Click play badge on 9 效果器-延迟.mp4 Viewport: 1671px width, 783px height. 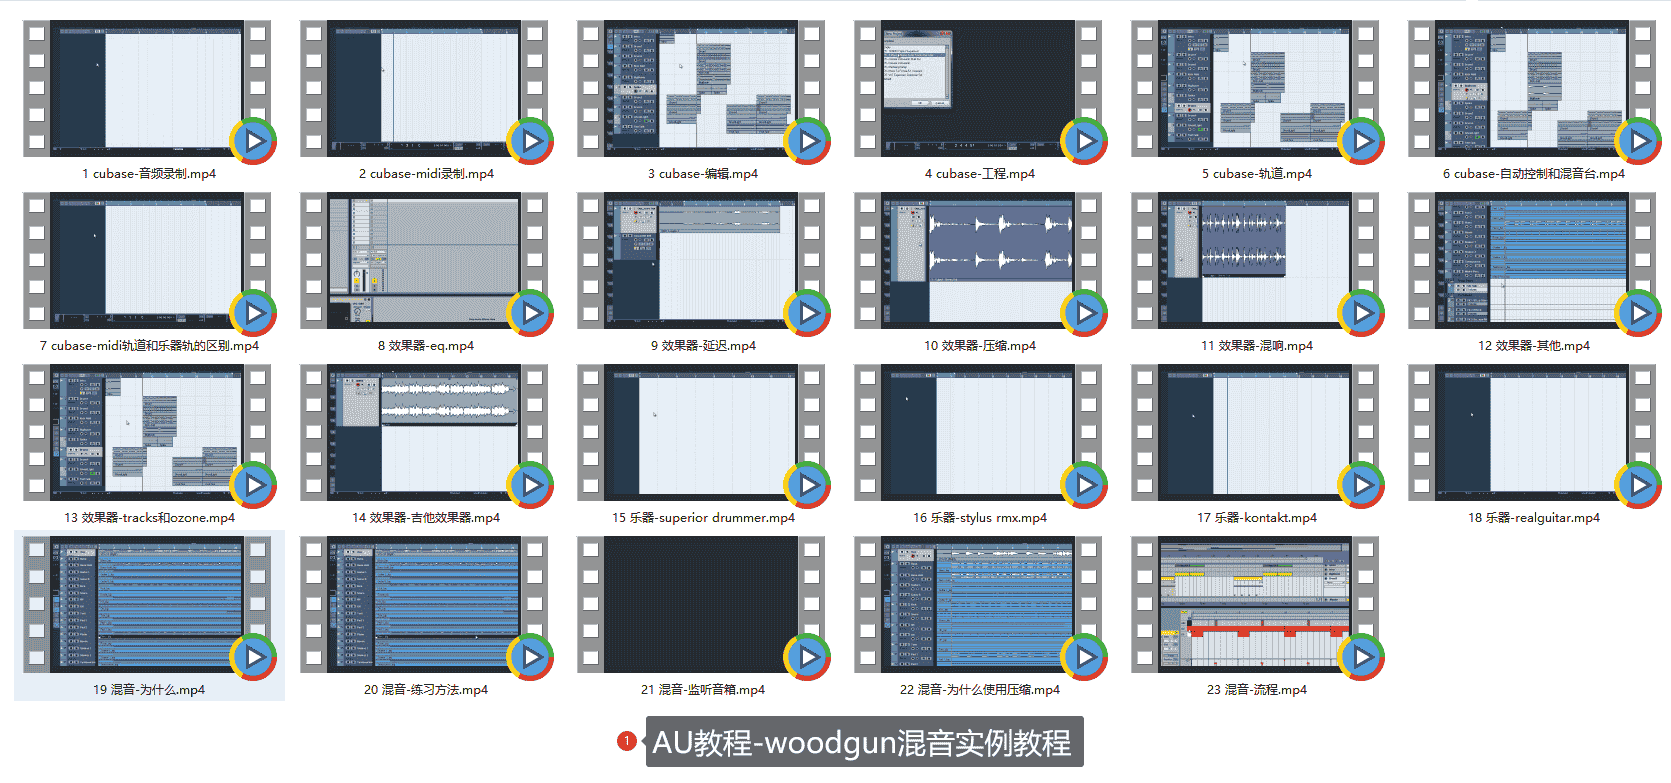(808, 313)
